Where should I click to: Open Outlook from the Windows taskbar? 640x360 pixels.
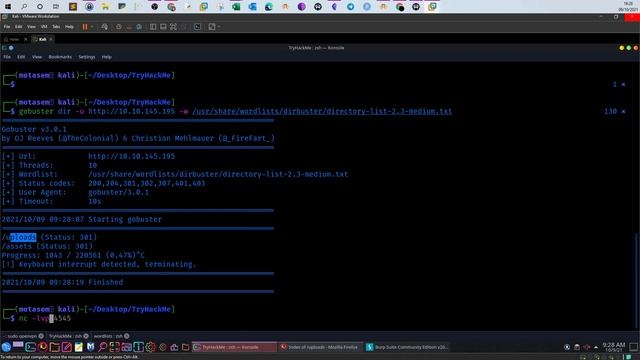tap(252, 7)
